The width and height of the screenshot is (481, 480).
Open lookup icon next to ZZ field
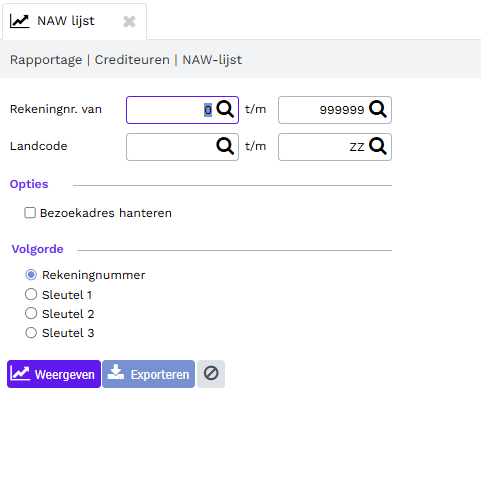378,146
